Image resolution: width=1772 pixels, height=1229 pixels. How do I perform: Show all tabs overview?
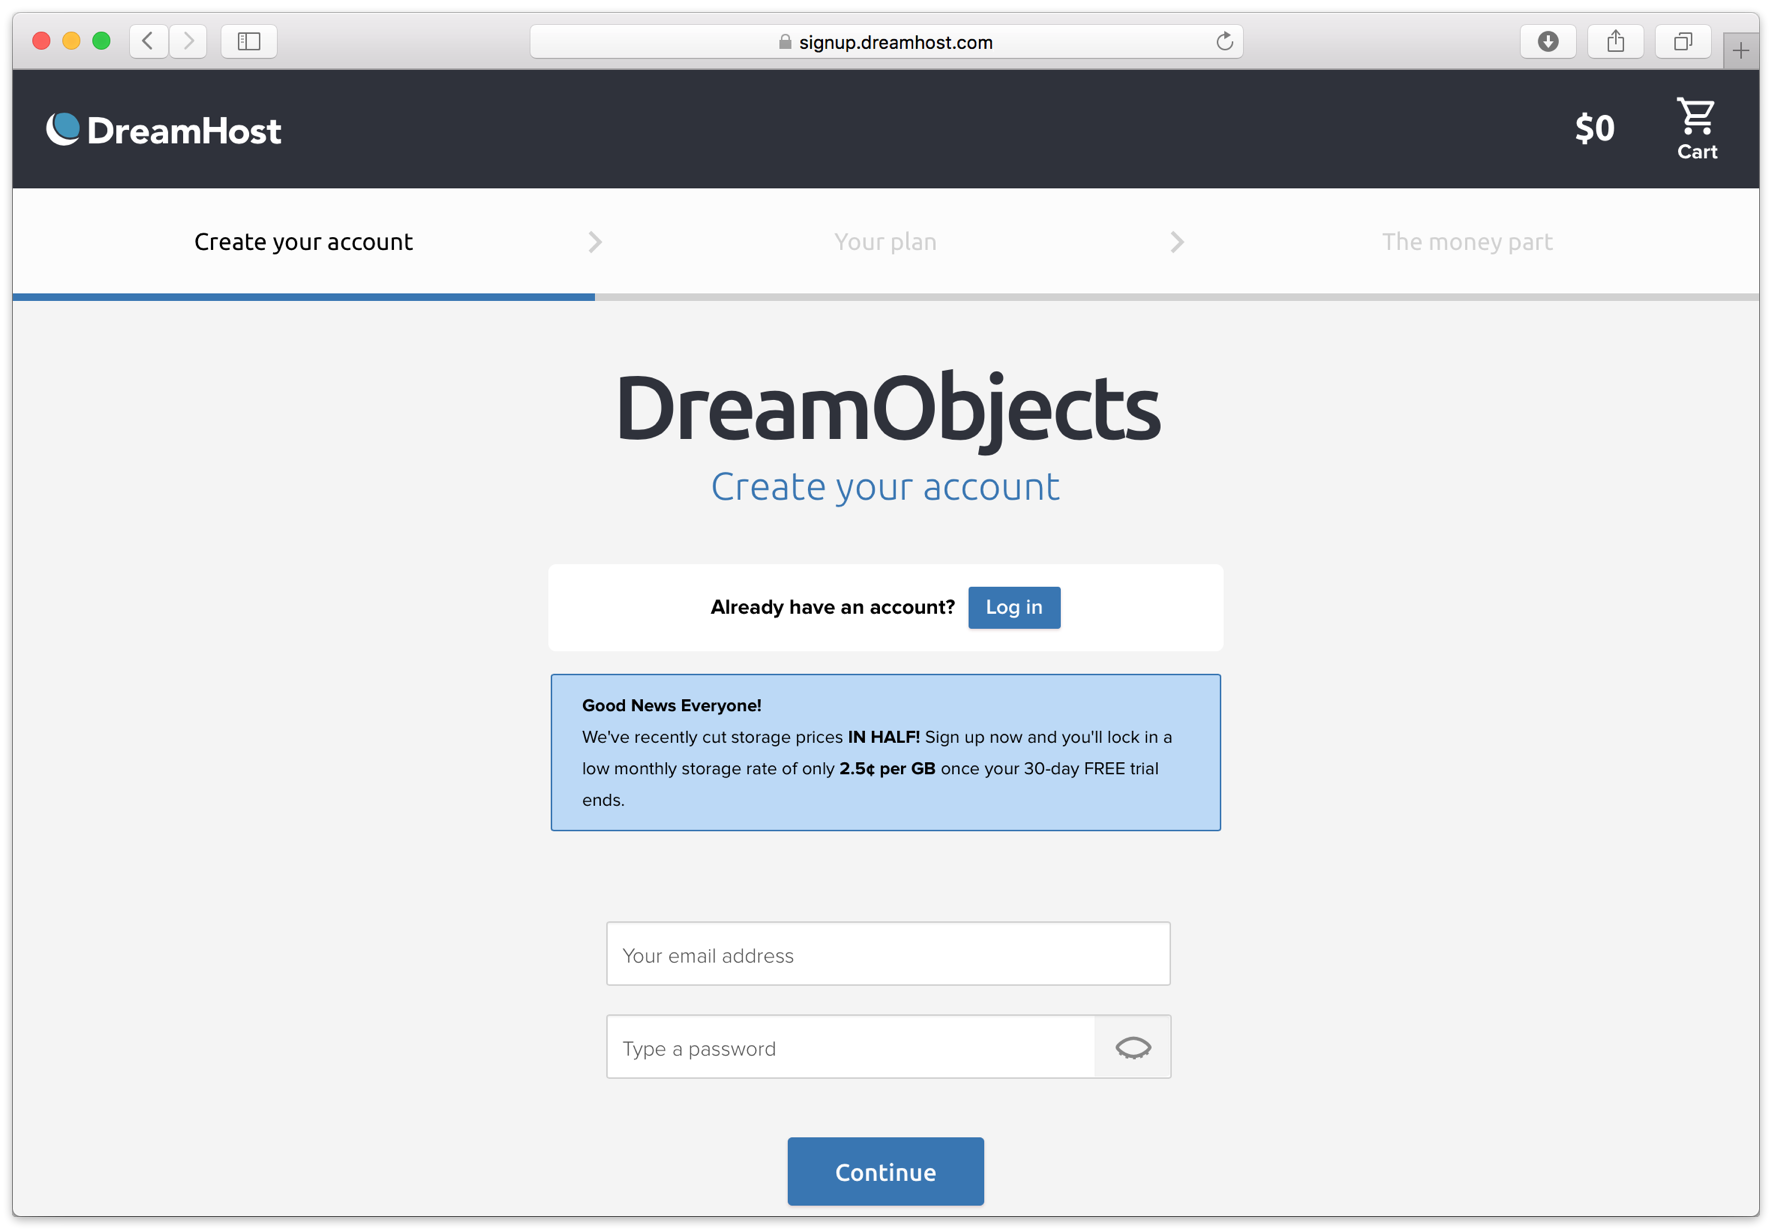click(1683, 41)
